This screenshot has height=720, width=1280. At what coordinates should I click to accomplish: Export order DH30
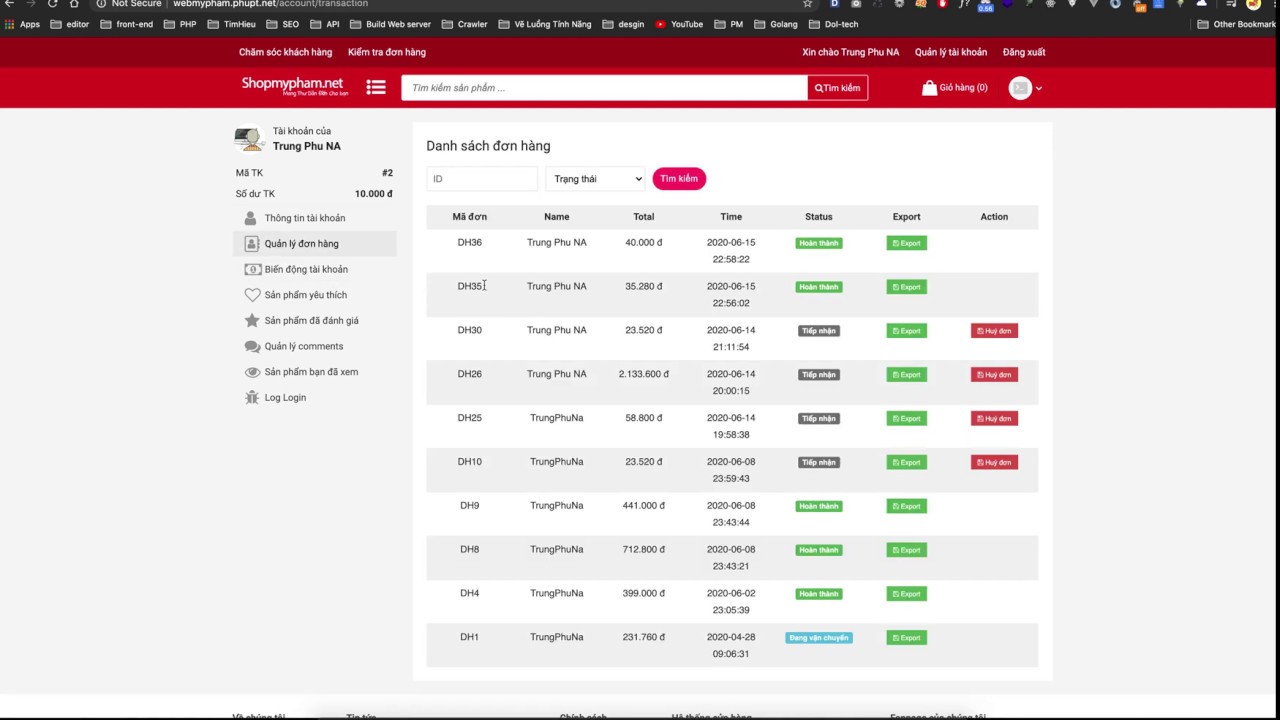click(906, 331)
